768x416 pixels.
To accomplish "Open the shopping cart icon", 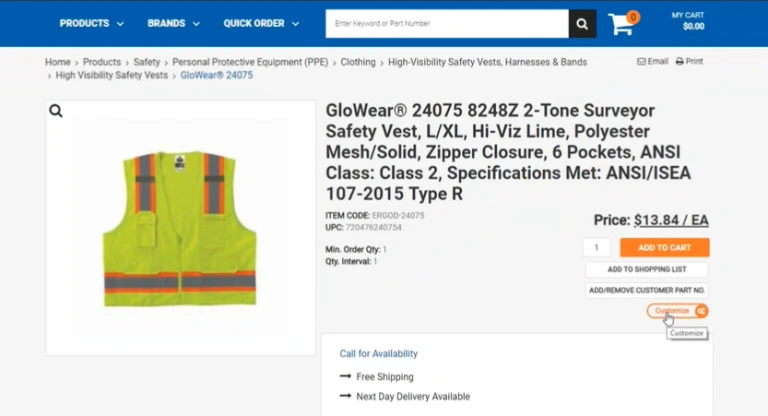I will pyautogui.click(x=621, y=24).
